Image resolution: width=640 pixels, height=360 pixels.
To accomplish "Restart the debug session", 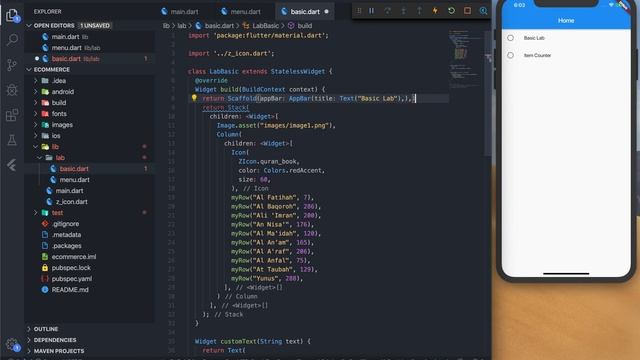I will point(451,11).
